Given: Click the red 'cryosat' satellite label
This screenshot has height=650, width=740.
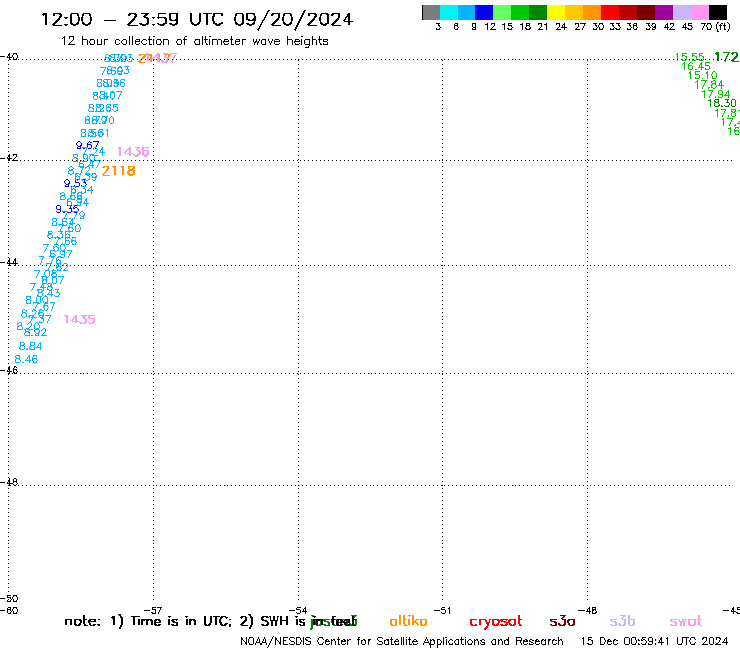Looking at the screenshot, I should [x=496, y=621].
